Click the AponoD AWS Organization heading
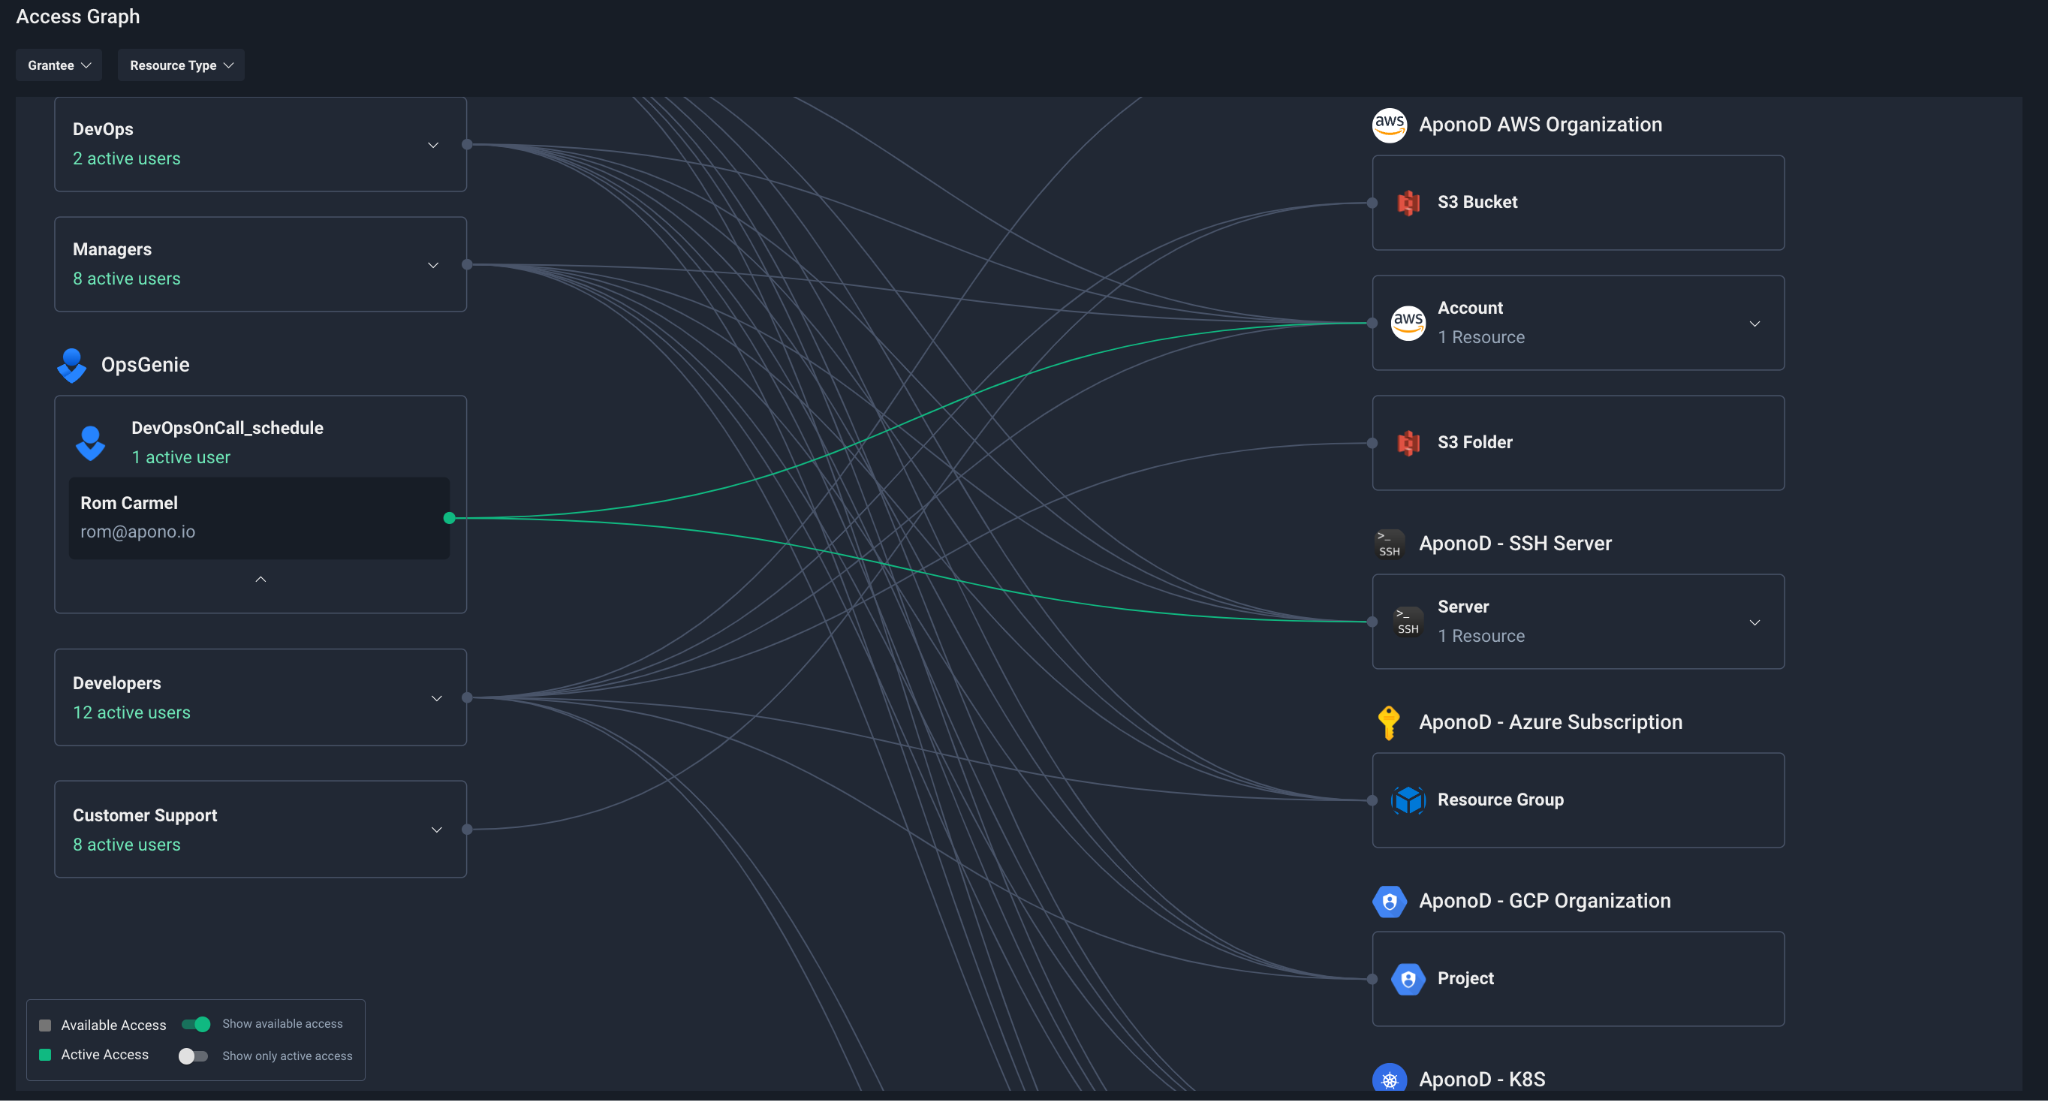2048x1101 pixels. 1540,125
